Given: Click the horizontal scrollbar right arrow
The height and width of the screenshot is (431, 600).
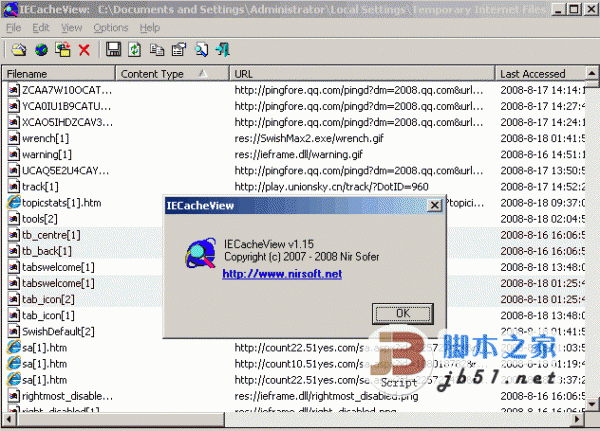Looking at the screenshot, I should tap(578, 419).
